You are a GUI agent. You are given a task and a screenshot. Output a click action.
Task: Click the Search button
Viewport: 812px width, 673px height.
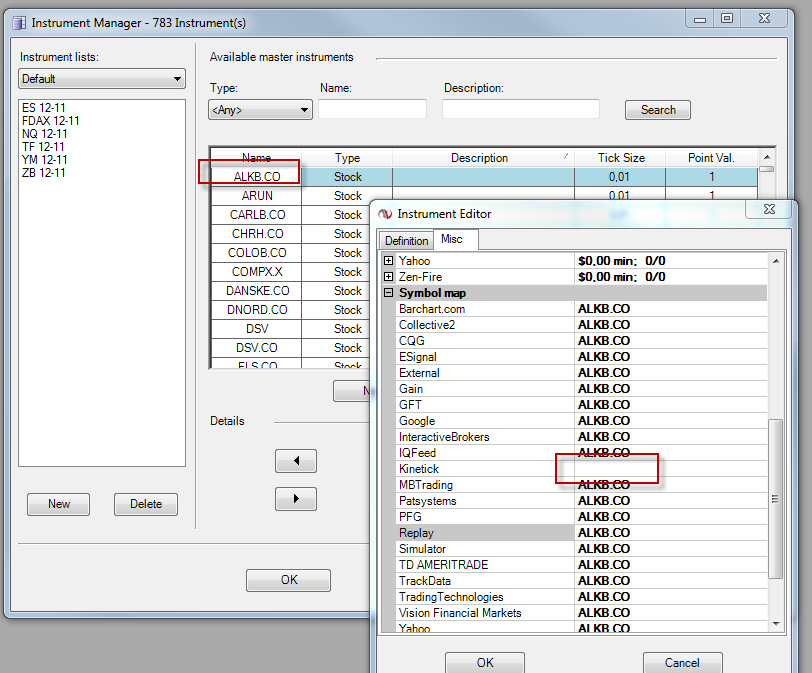coord(658,110)
